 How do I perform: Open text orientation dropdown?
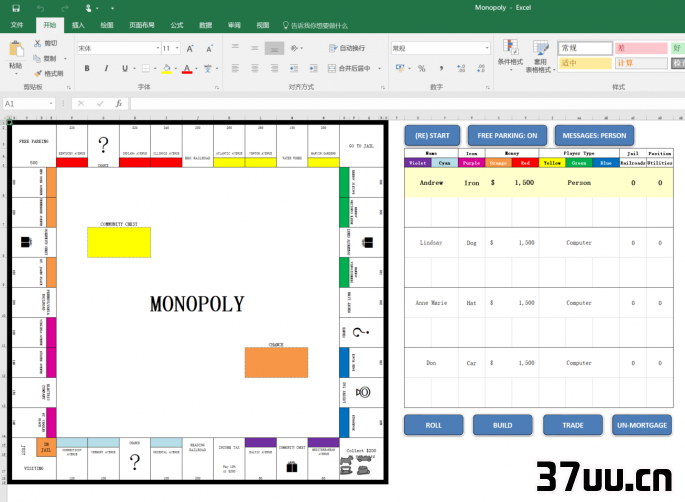[297, 48]
